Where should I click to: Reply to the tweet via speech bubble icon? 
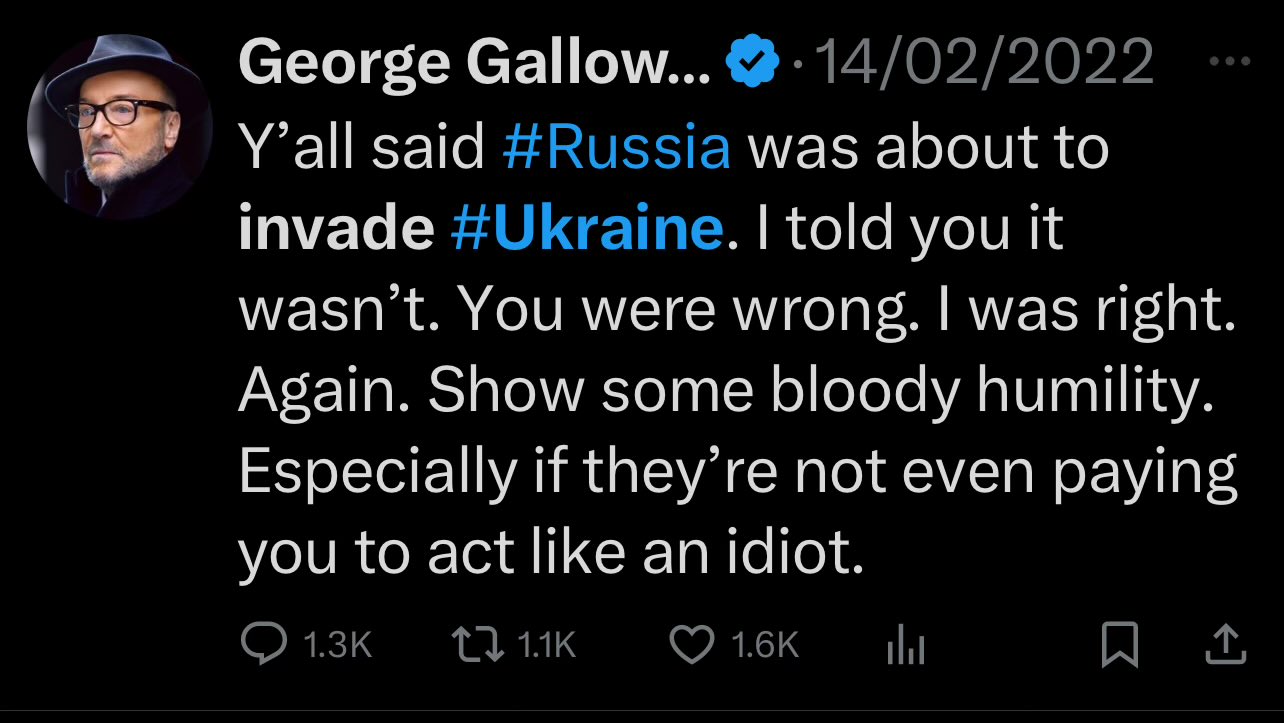point(264,645)
